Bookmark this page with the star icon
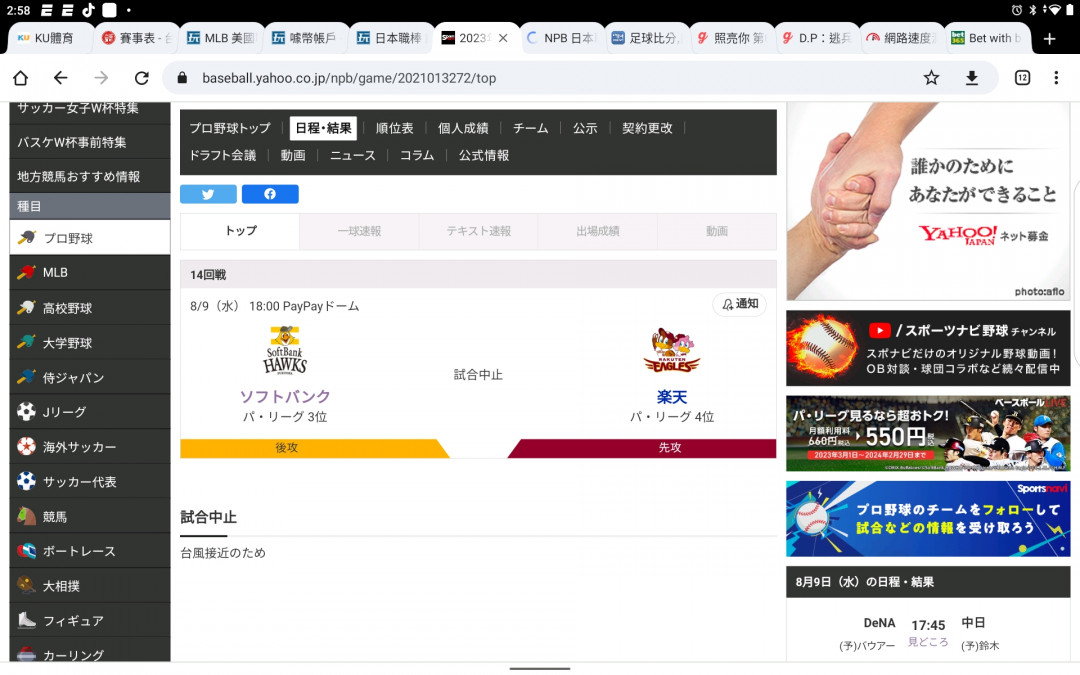 click(x=931, y=78)
